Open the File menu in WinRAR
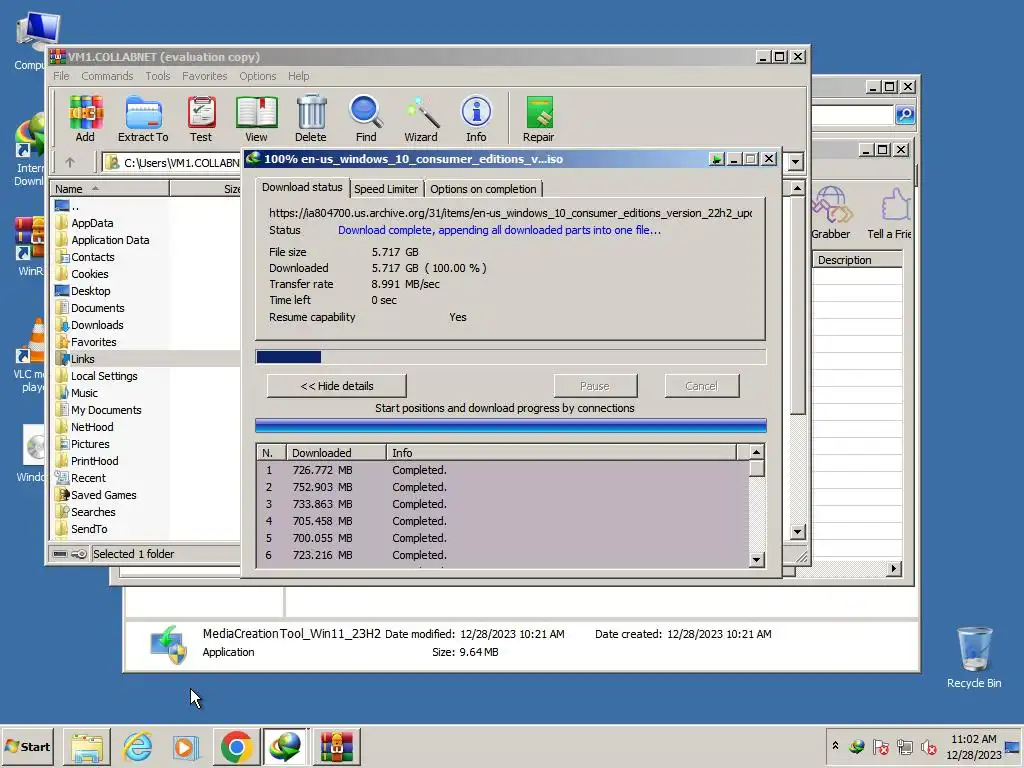1024x768 pixels. [61, 76]
